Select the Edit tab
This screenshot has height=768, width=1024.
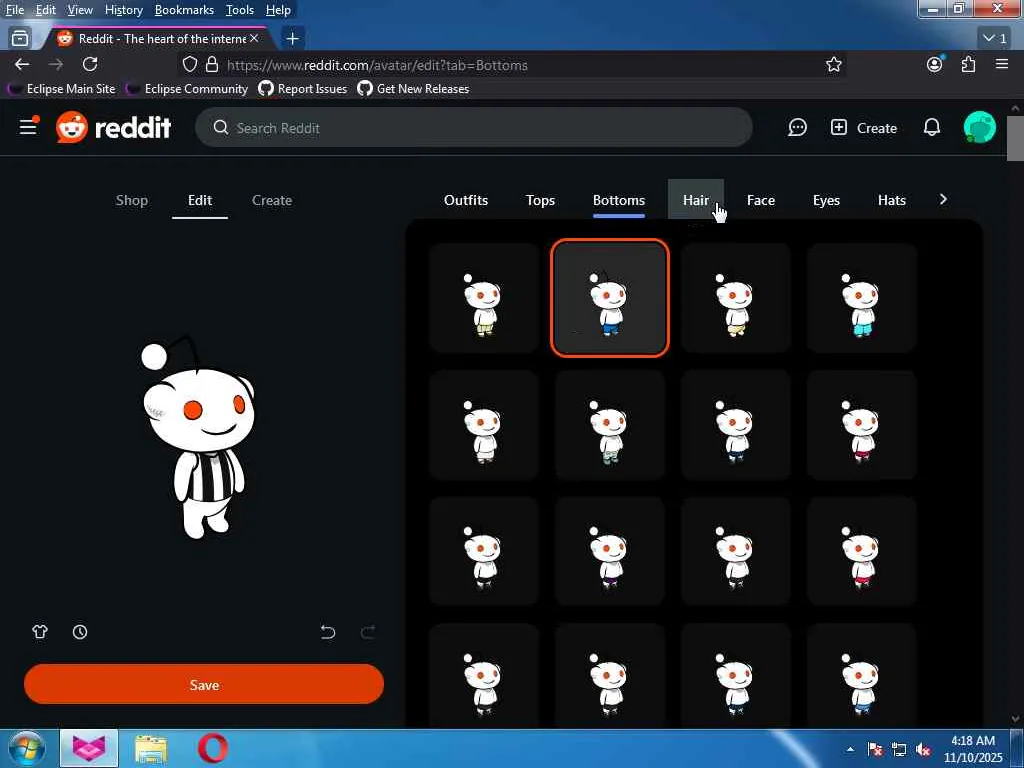click(200, 200)
